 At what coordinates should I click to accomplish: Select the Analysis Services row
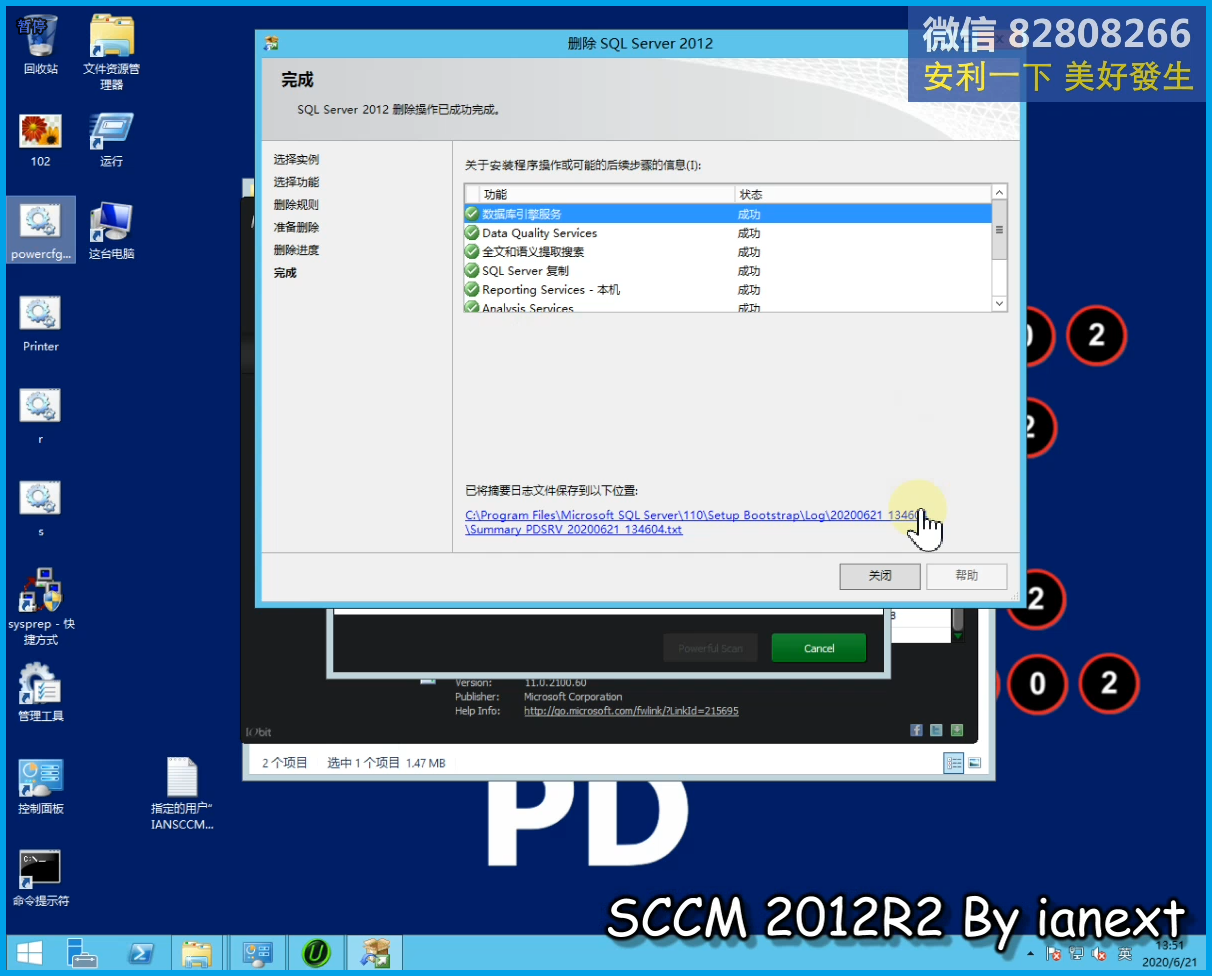tap(728, 306)
